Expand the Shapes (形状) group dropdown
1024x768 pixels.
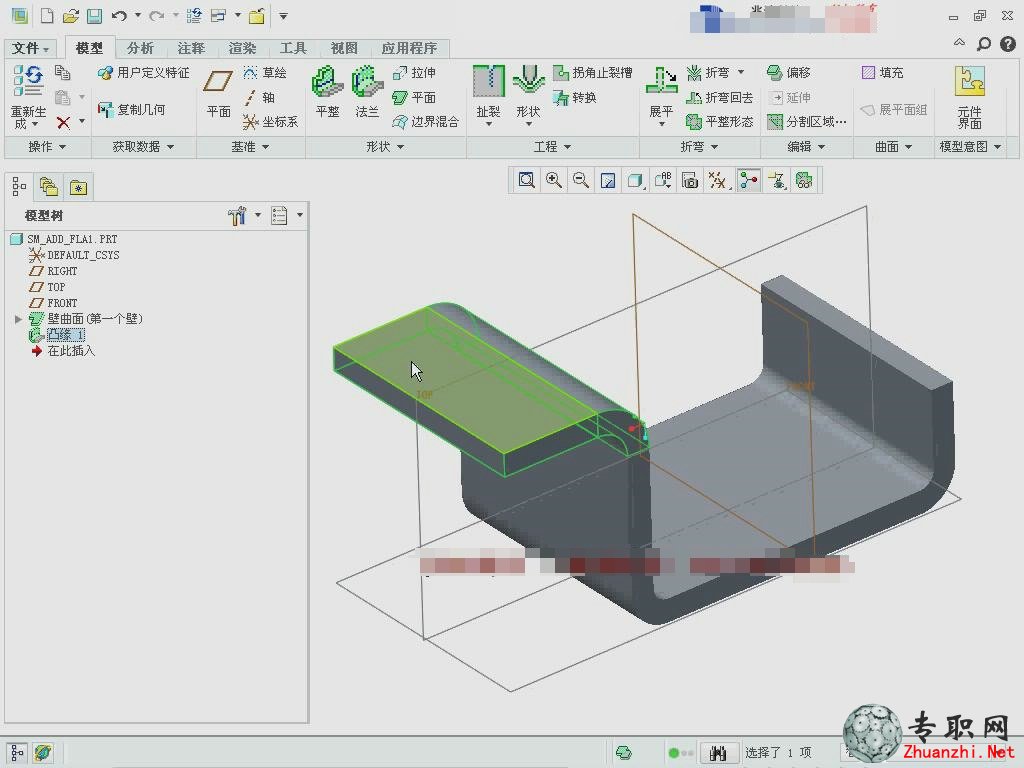click(x=385, y=147)
